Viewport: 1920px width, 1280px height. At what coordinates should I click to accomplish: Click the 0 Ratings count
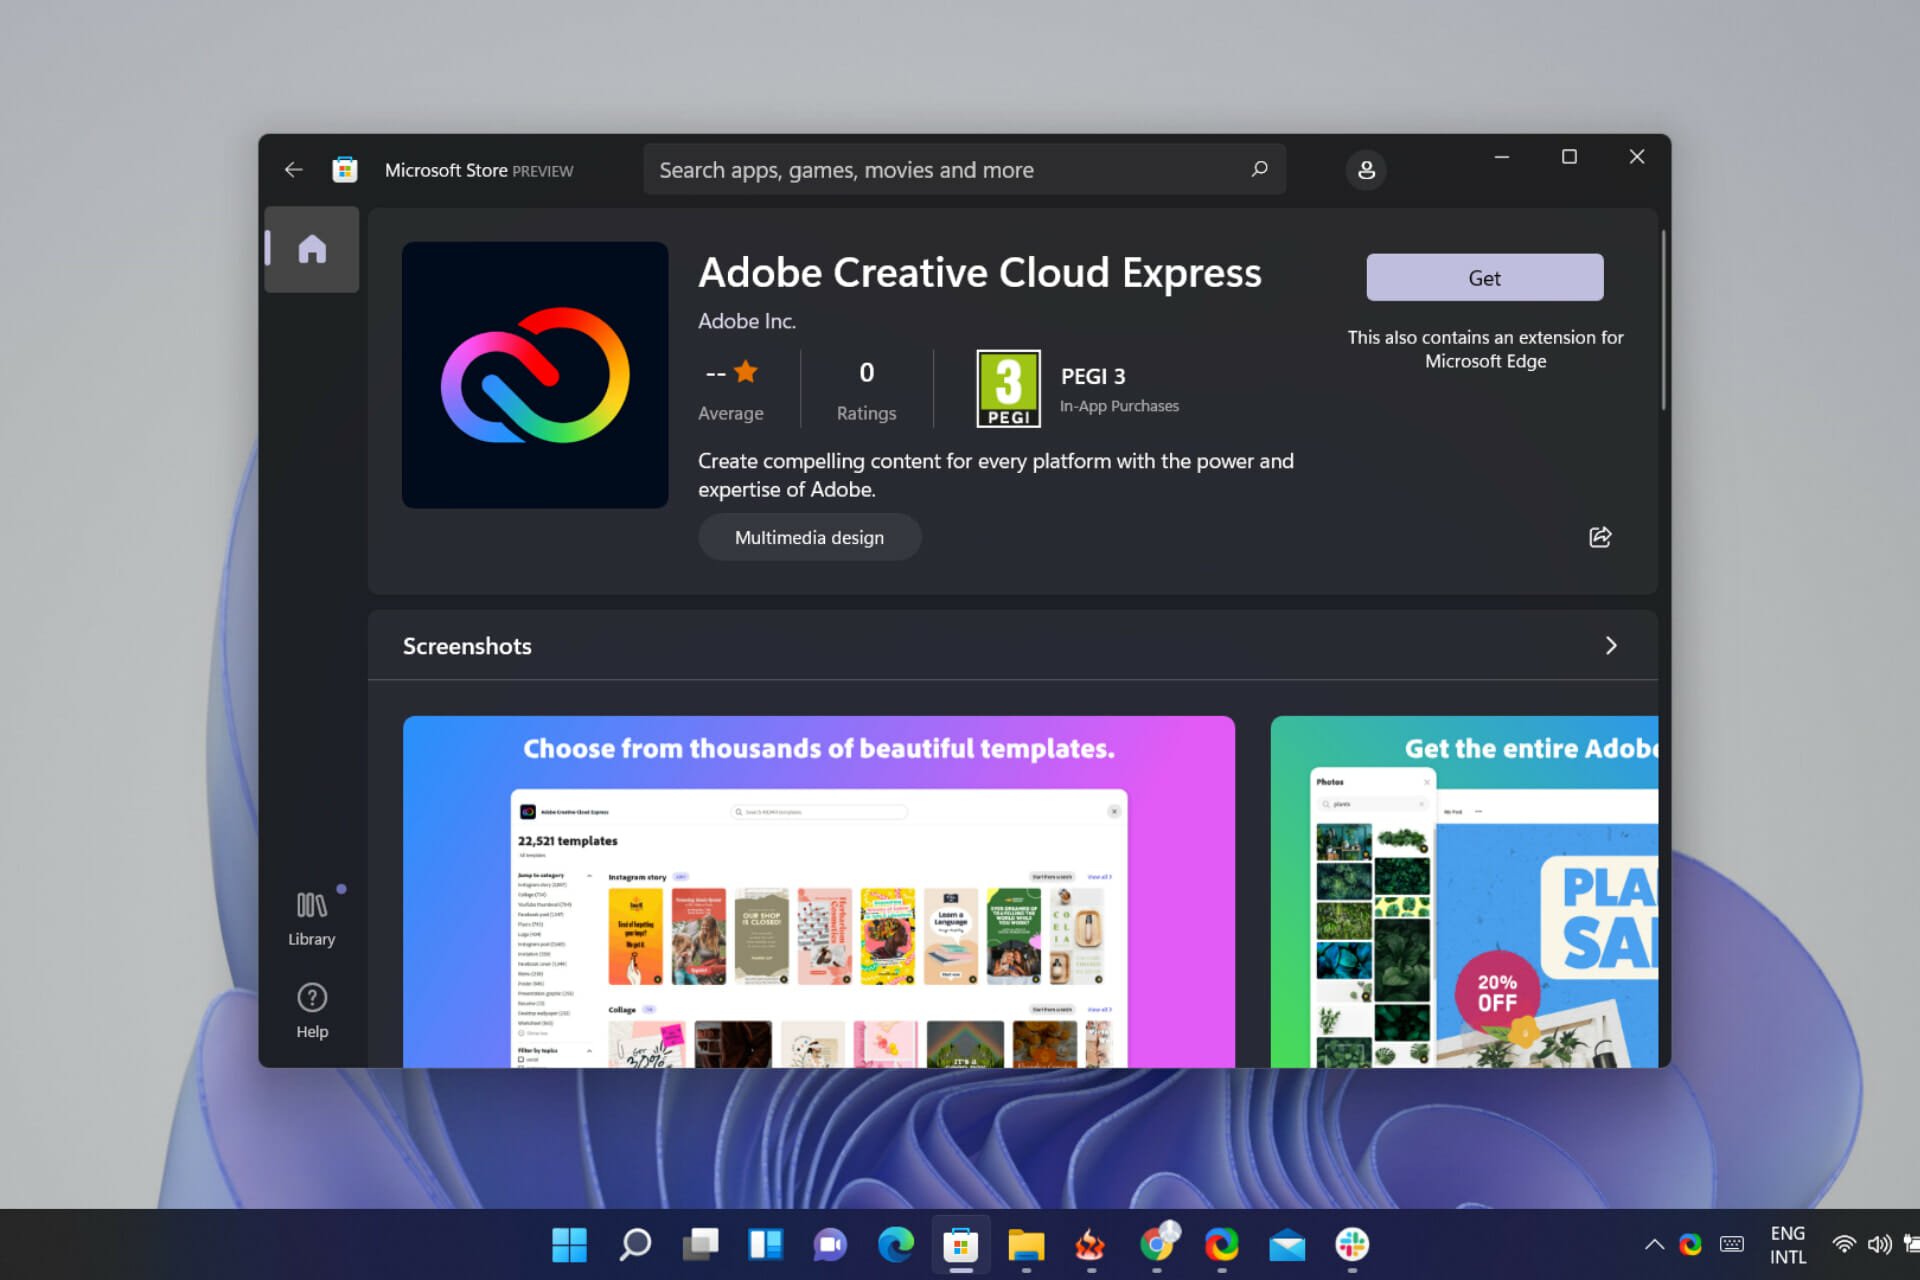[866, 389]
